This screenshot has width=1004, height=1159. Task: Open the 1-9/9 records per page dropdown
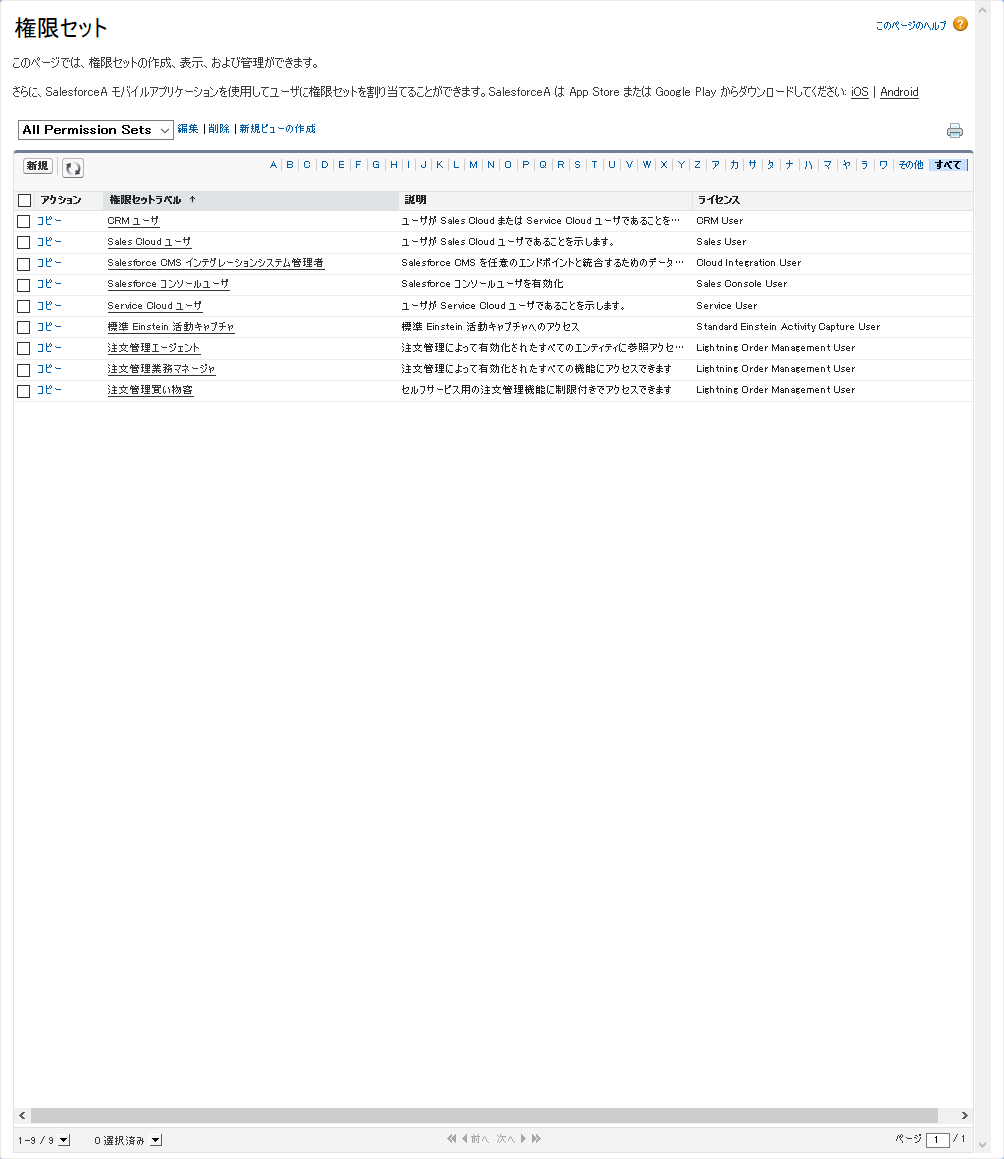64,1138
